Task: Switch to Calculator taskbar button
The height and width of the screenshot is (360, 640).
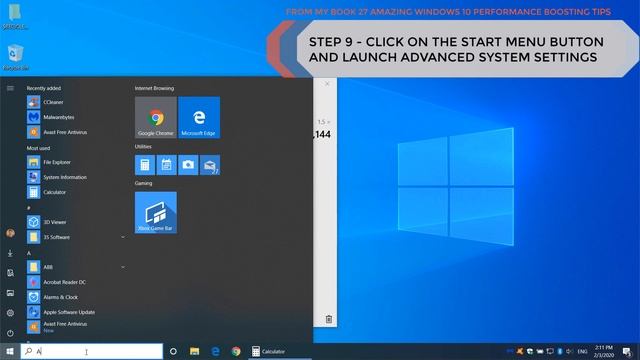Action: (280, 351)
